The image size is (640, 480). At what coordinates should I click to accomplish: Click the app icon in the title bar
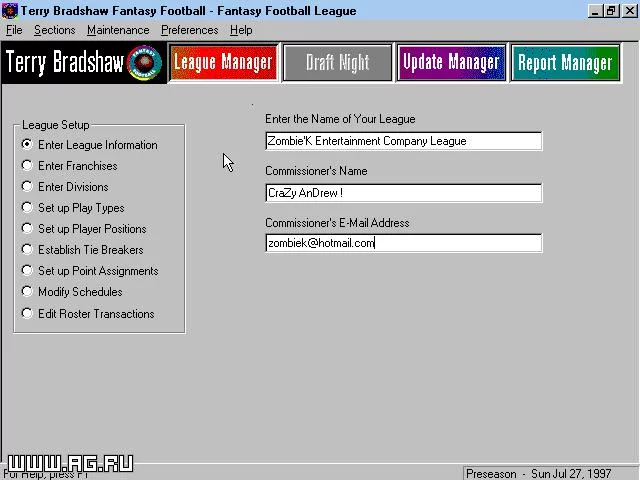tap(9, 11)
